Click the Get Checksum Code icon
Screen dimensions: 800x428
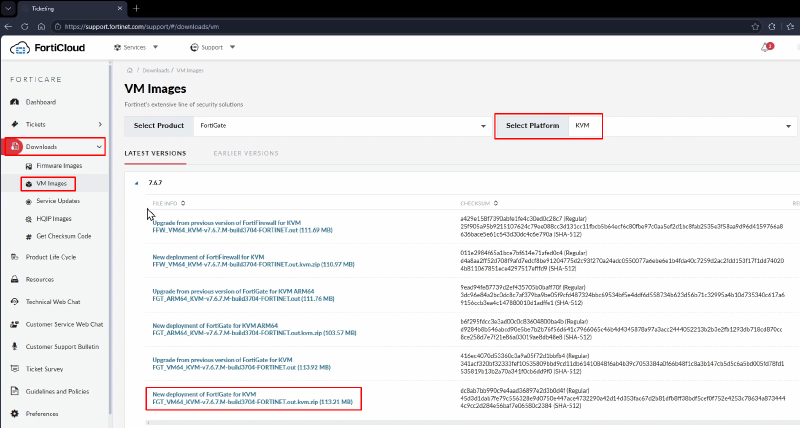29,237
